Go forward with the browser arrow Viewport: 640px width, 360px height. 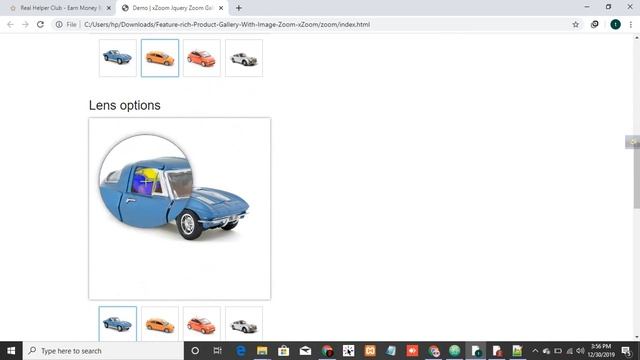click(25, 24)
